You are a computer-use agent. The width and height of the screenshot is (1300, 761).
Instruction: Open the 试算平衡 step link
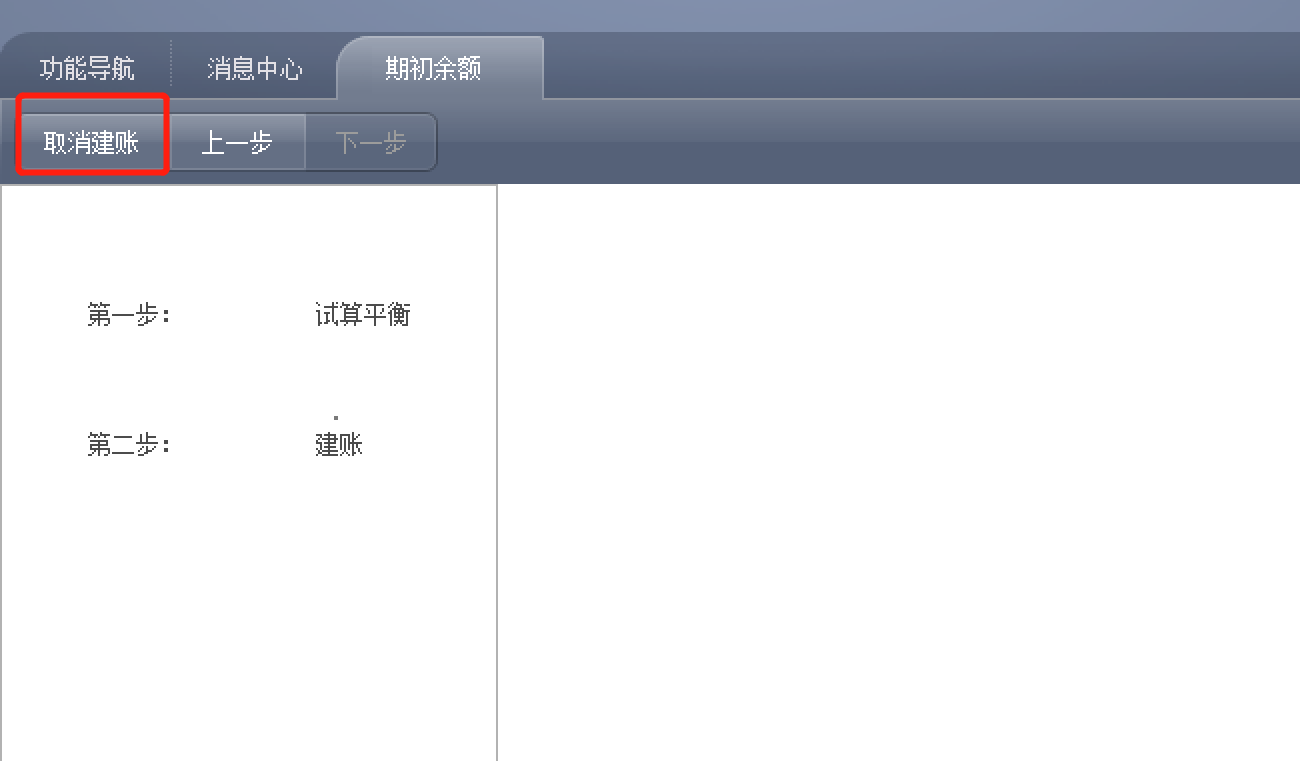[x=362, y=314]
